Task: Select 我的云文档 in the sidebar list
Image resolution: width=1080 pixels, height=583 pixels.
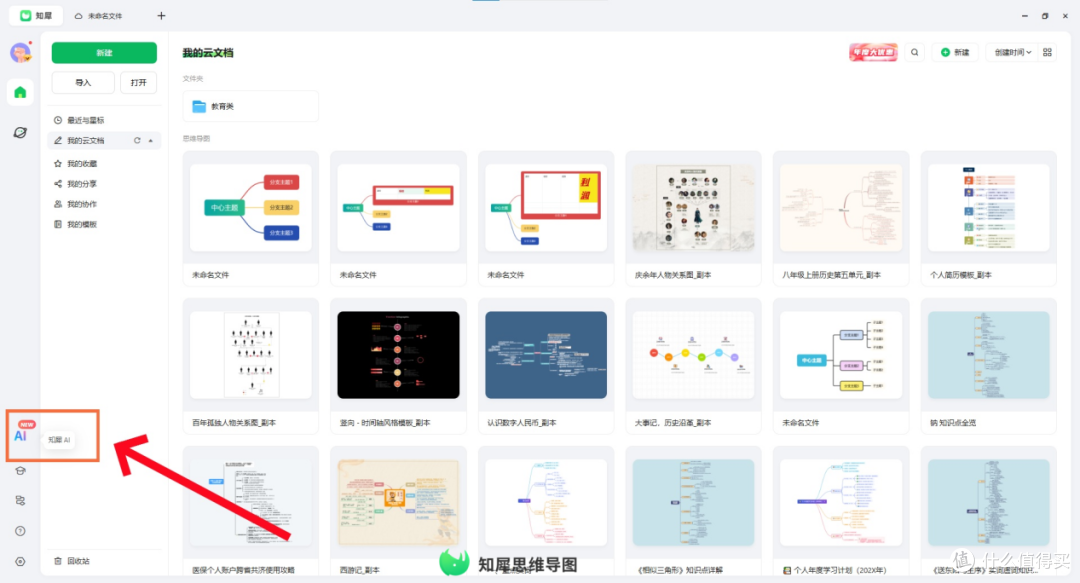Action: 105,141
